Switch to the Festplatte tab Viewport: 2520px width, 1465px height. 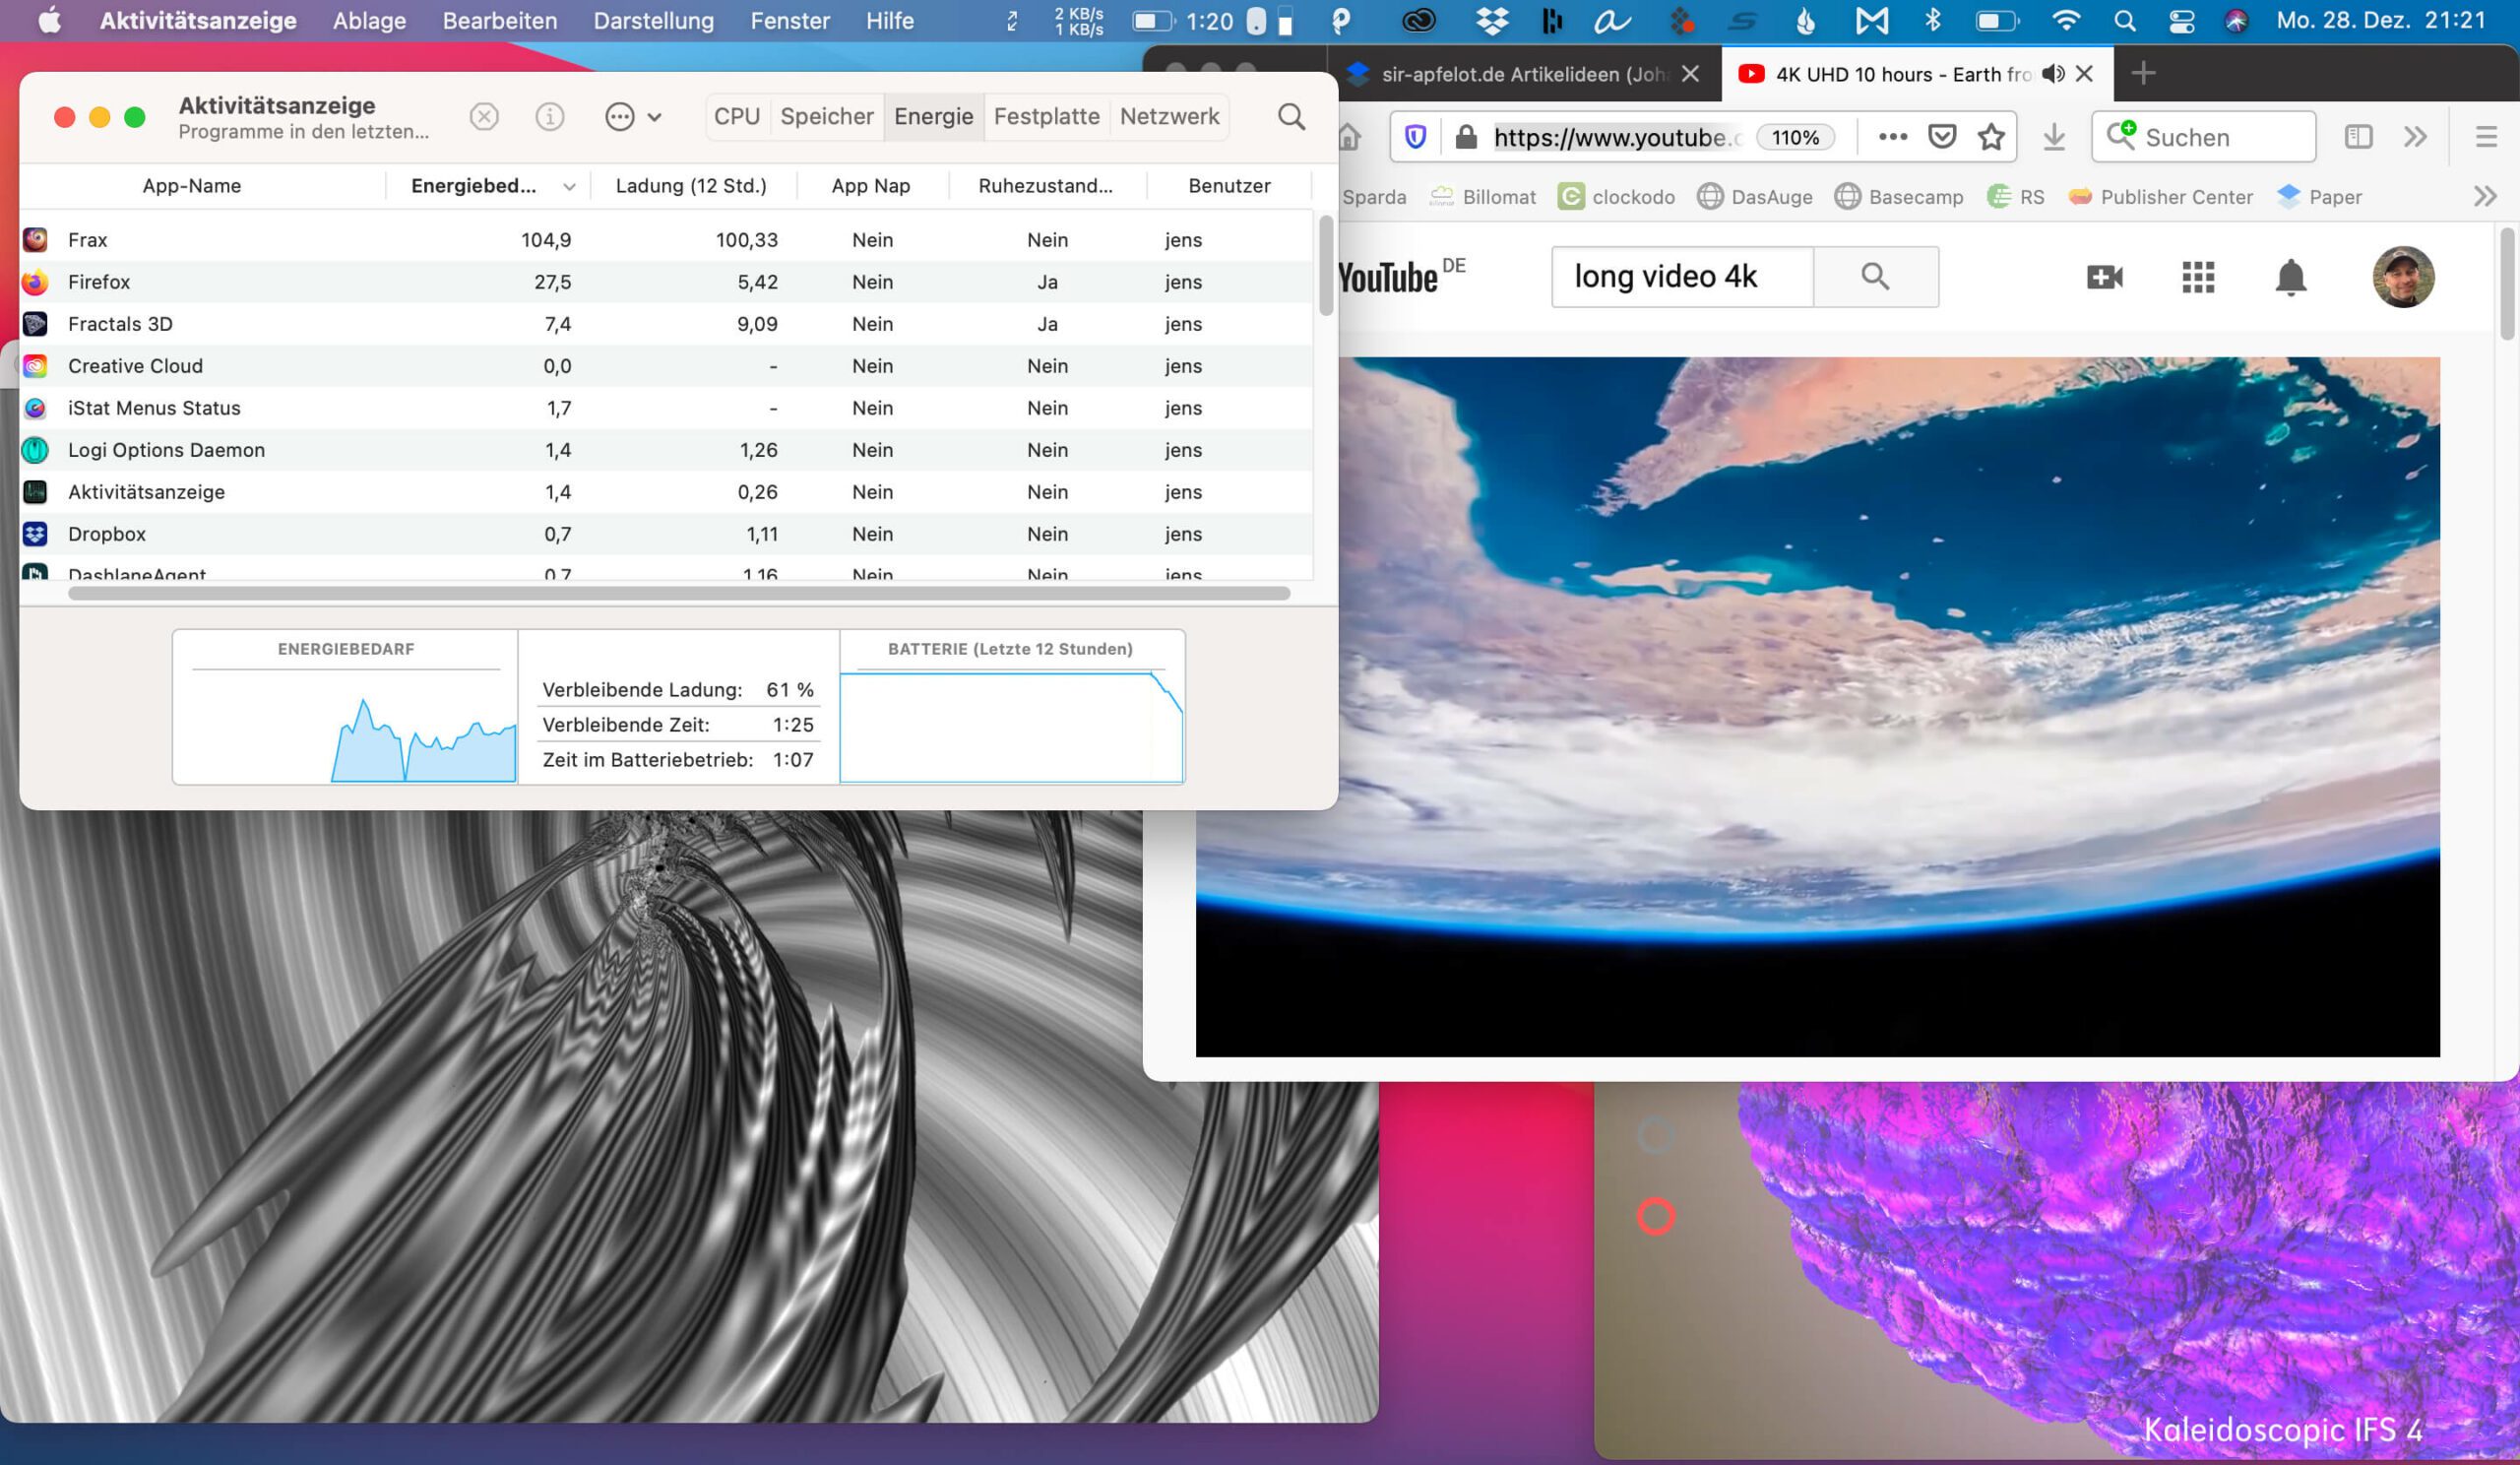1047,116
